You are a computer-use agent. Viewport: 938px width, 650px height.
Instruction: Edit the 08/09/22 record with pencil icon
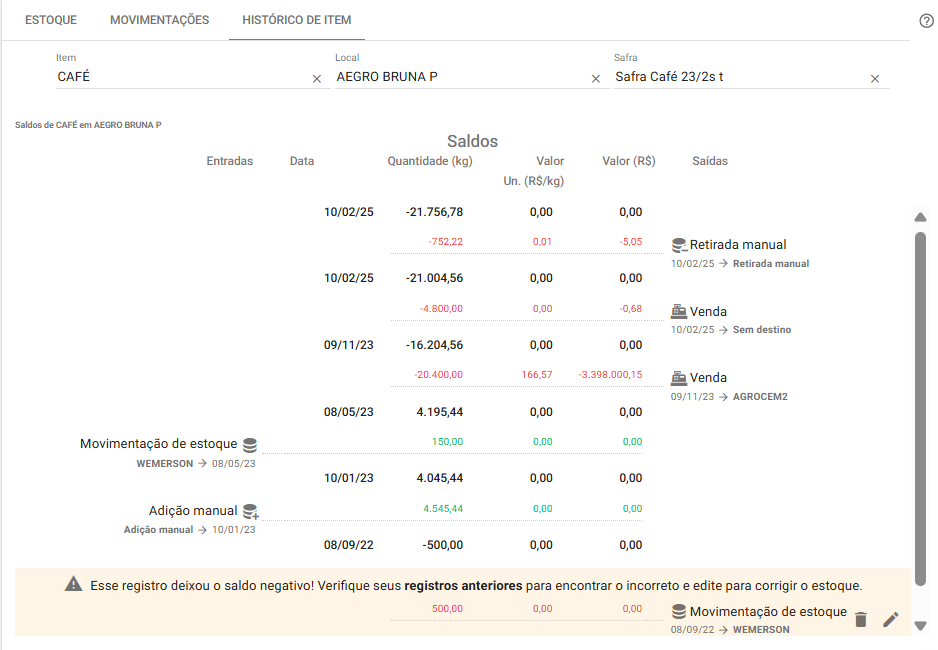[x=890, y=620]
